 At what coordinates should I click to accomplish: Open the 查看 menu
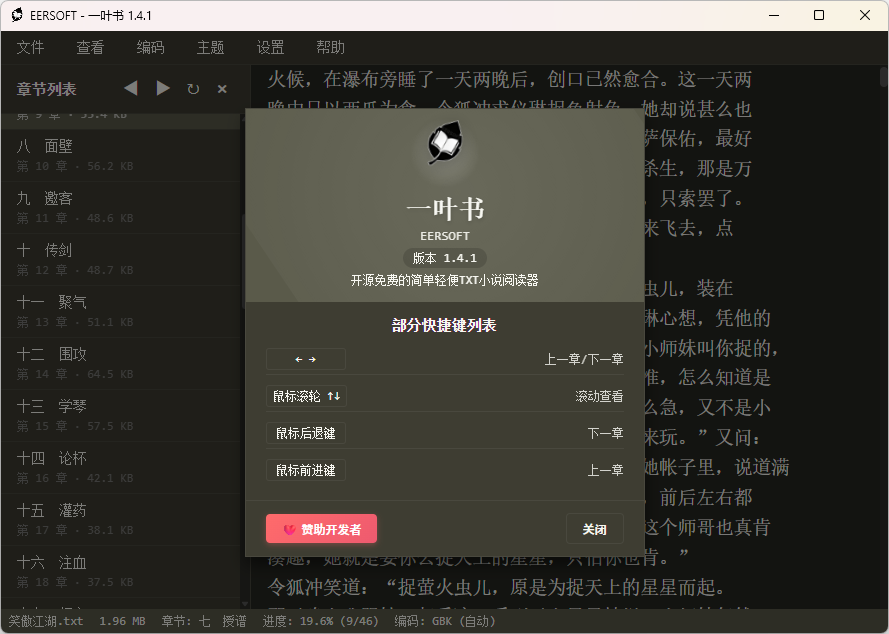[90, 47]
